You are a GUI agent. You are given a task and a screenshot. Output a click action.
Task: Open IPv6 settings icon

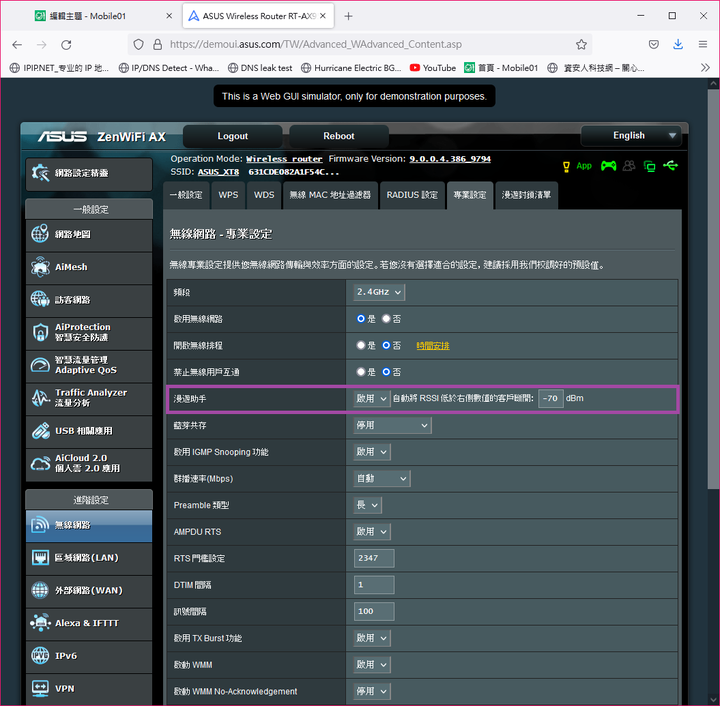pyautogui.click(x=40, y=656)
